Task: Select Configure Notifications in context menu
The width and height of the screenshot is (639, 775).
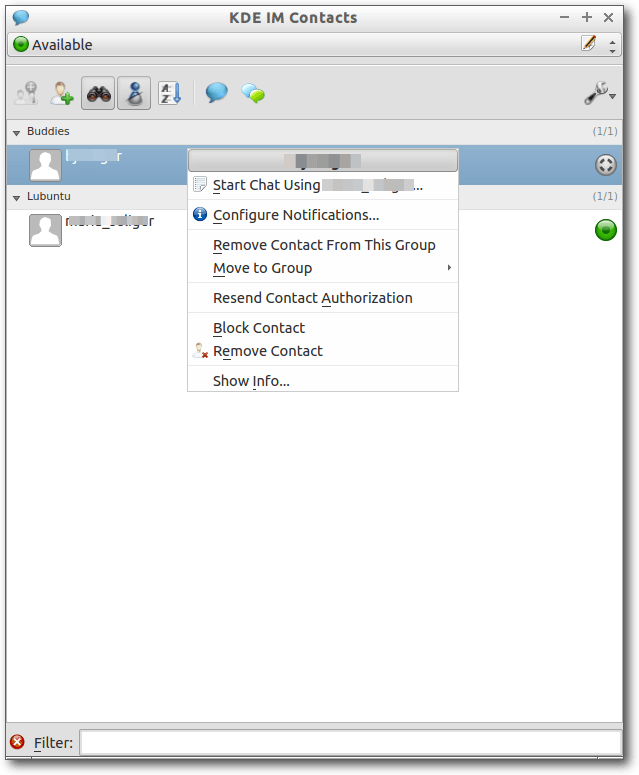Action: [x=296, y=215]
